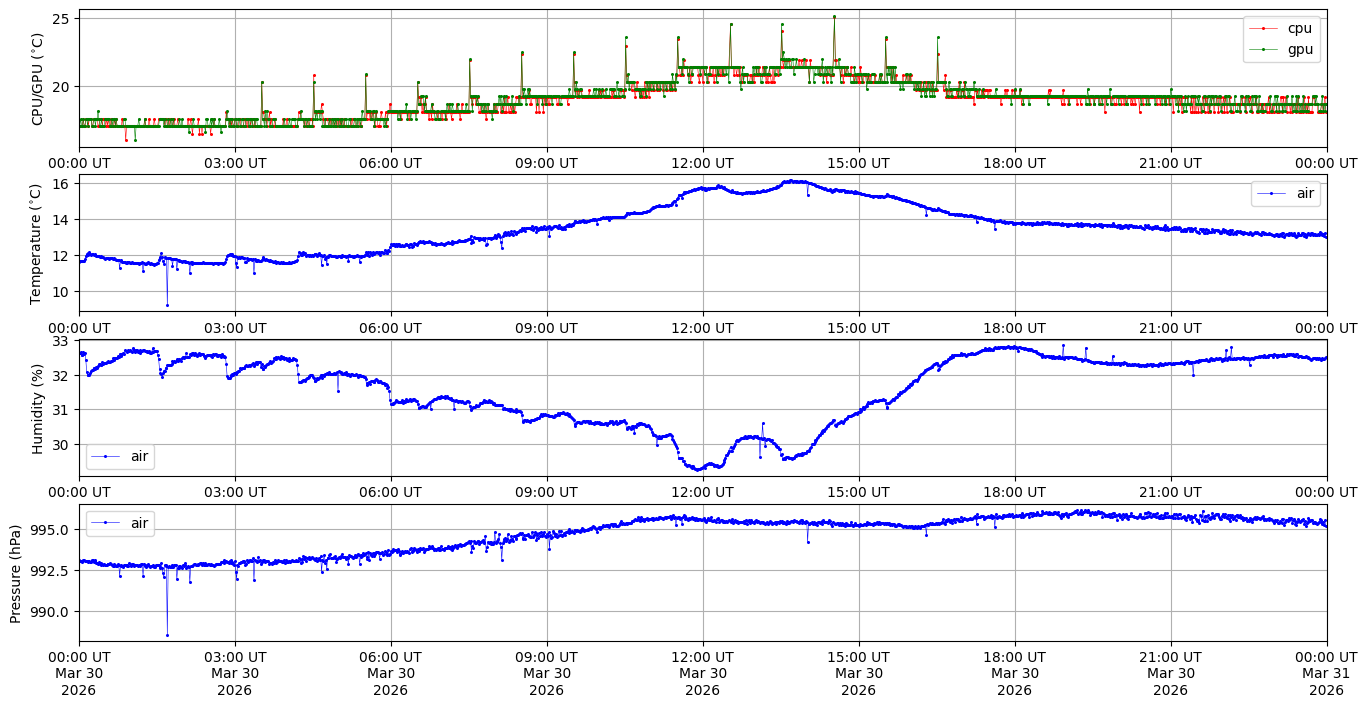
Task: Click the "33" tick on Humidity axis
Action: point(62,341)
